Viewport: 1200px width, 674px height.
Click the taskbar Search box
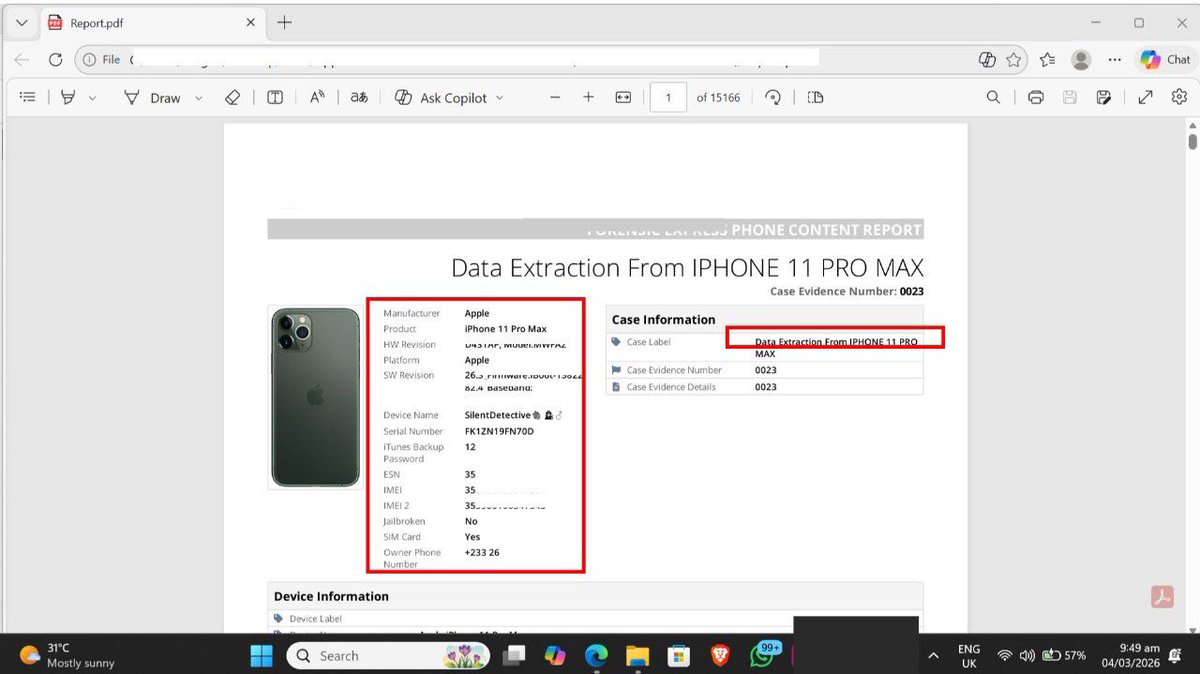tap(389, 655)
